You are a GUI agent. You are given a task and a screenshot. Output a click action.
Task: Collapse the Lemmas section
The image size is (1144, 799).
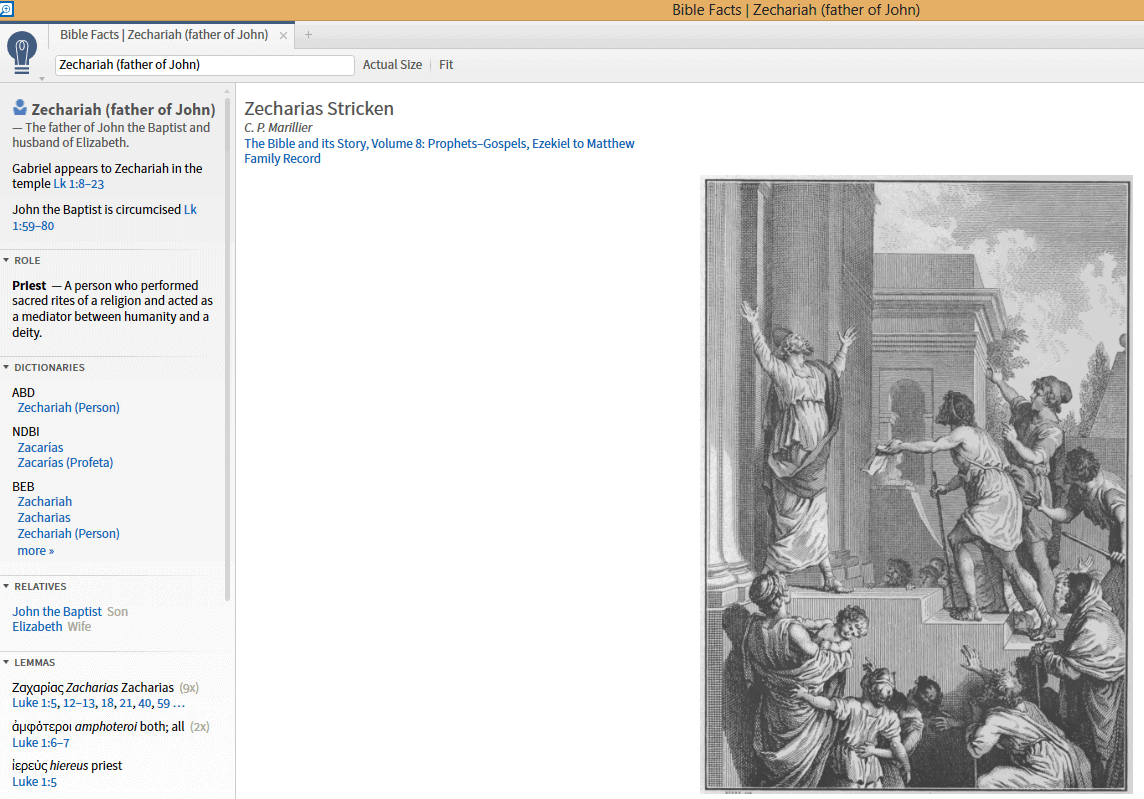click(7, 663)
